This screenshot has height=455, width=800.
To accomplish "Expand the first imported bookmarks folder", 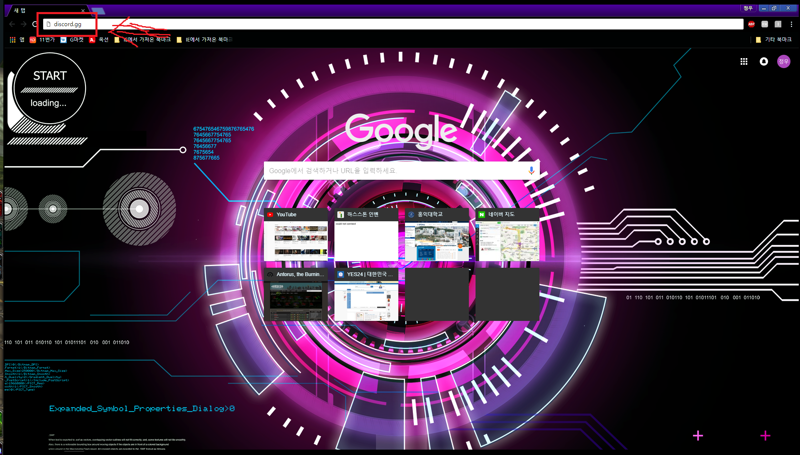I will click(x=142, y=39).
